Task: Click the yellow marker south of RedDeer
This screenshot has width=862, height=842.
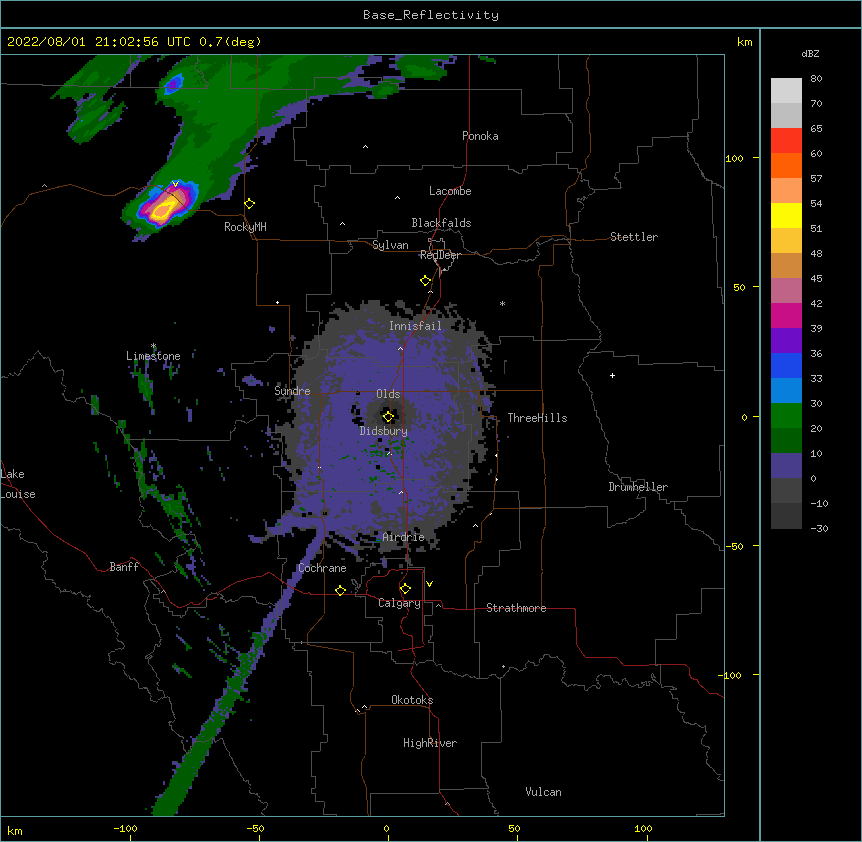Action: tap(426, 281)
